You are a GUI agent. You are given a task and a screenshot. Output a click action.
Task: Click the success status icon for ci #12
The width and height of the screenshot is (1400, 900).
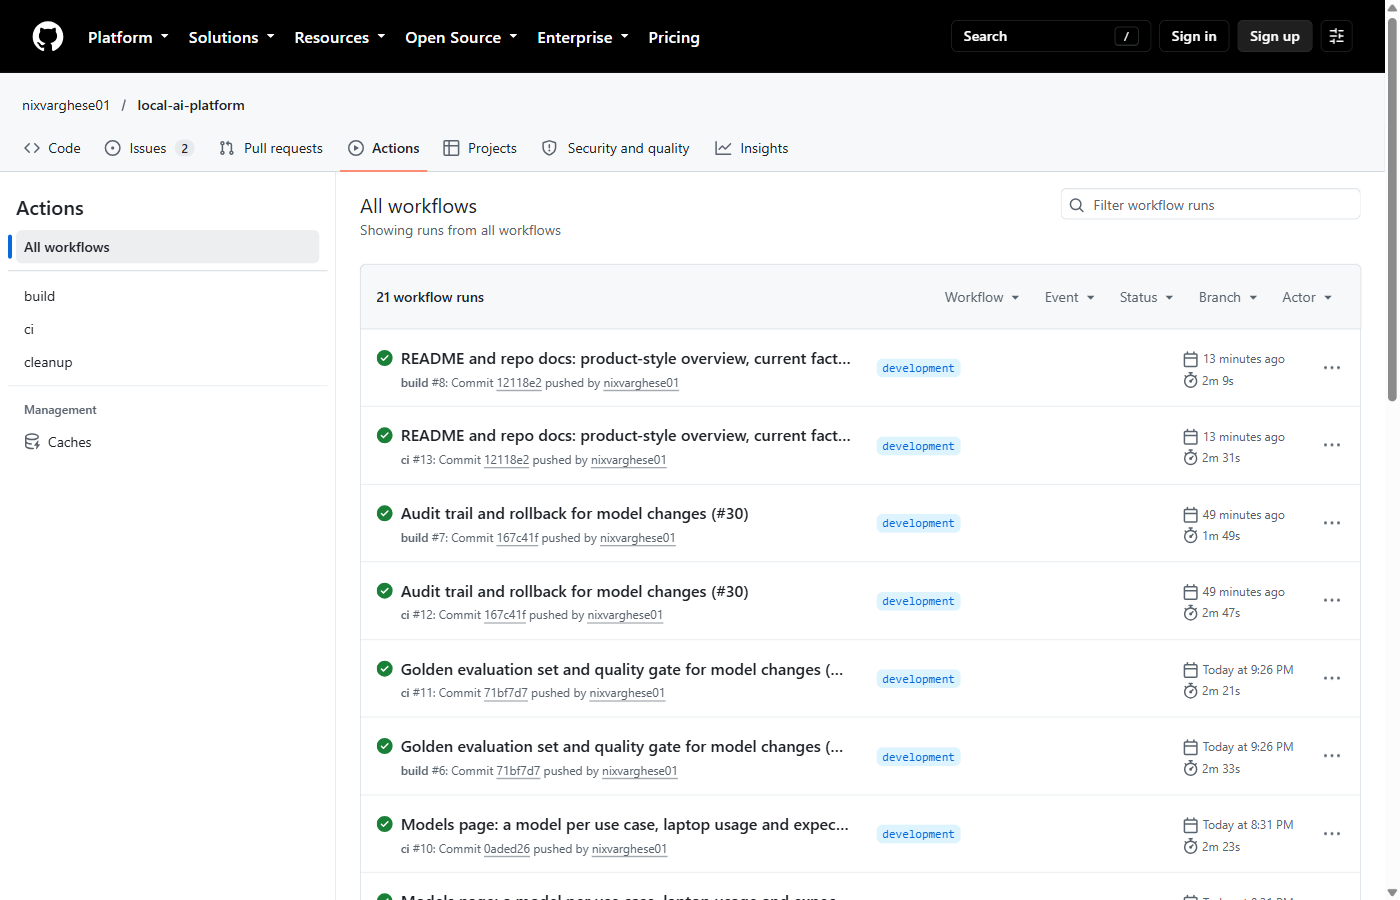[x=385, y=591]
